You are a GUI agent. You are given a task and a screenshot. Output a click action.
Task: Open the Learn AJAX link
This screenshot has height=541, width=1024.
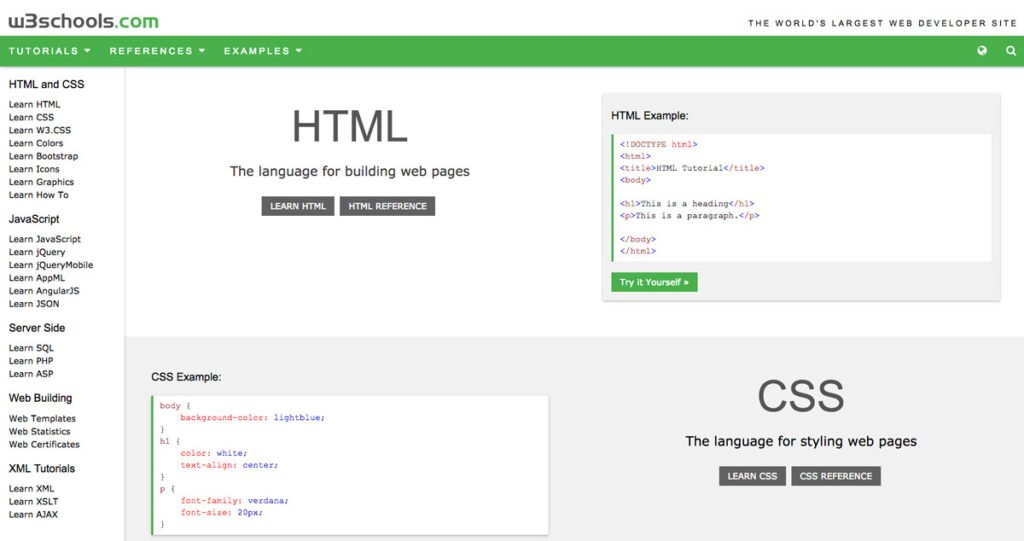(x=33, y=514)
